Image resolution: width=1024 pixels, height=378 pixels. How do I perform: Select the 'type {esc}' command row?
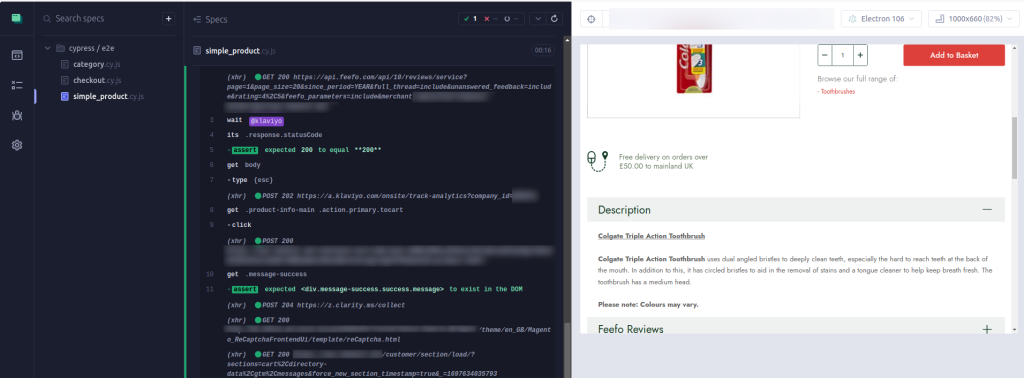coord(377,180)
